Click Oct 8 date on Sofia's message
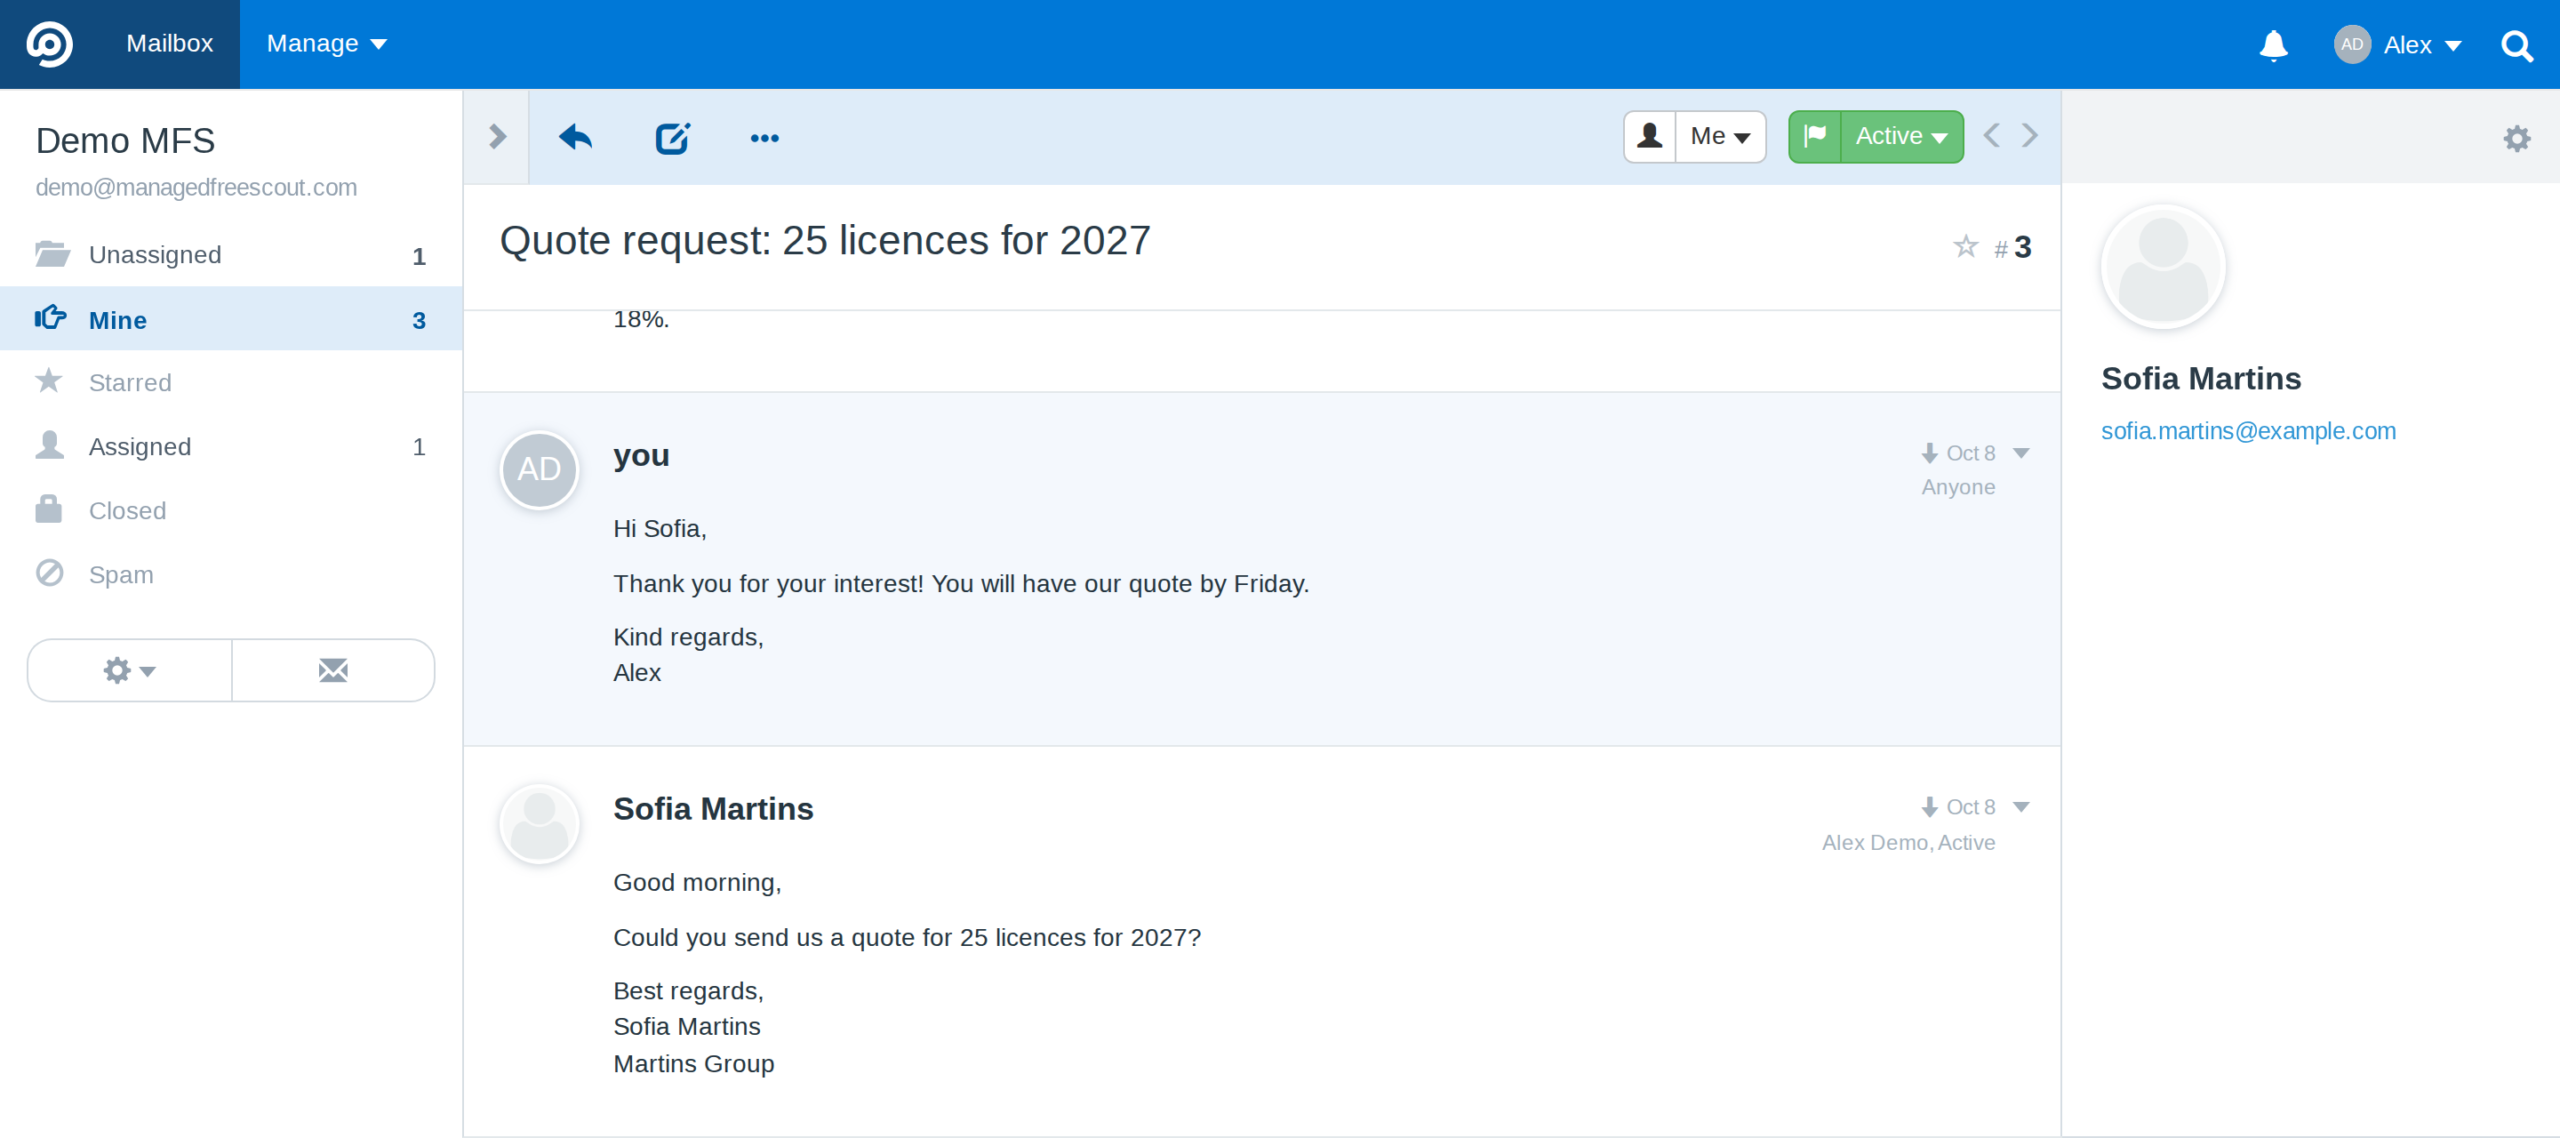The height and width of the screenshot is (1138, 2560). coord(1970,807)
